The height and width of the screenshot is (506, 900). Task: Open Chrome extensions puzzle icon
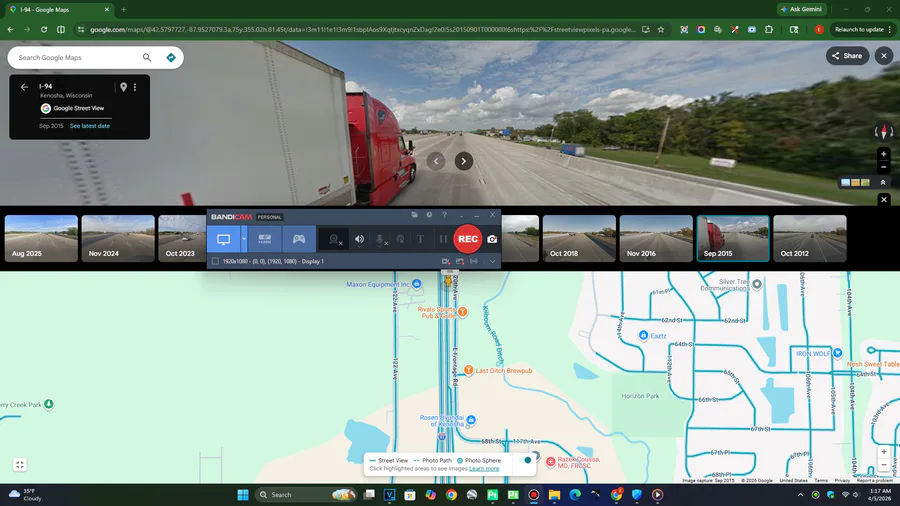769,29
